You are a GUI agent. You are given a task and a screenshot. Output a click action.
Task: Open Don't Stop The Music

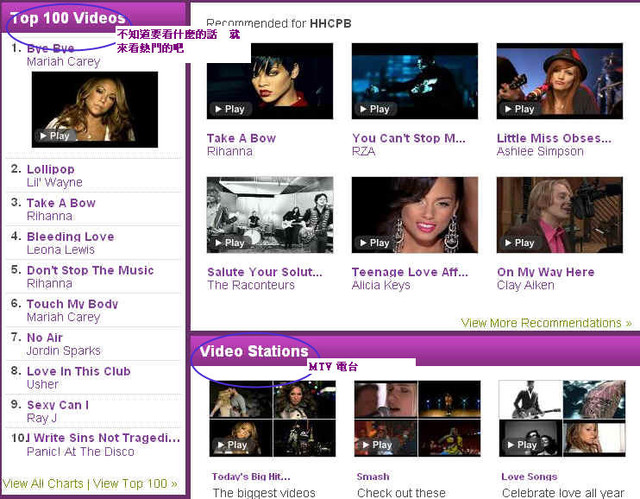[x=91, y=270]
